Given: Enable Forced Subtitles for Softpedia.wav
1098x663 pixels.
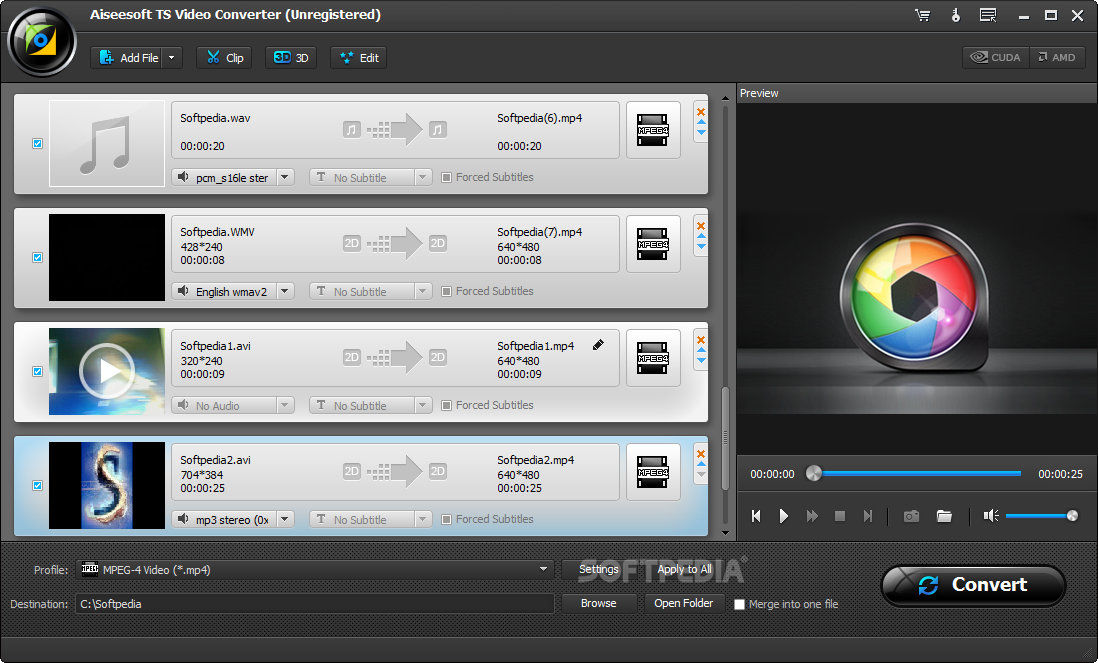Looking at the screenshot, I should coord(446,178).
